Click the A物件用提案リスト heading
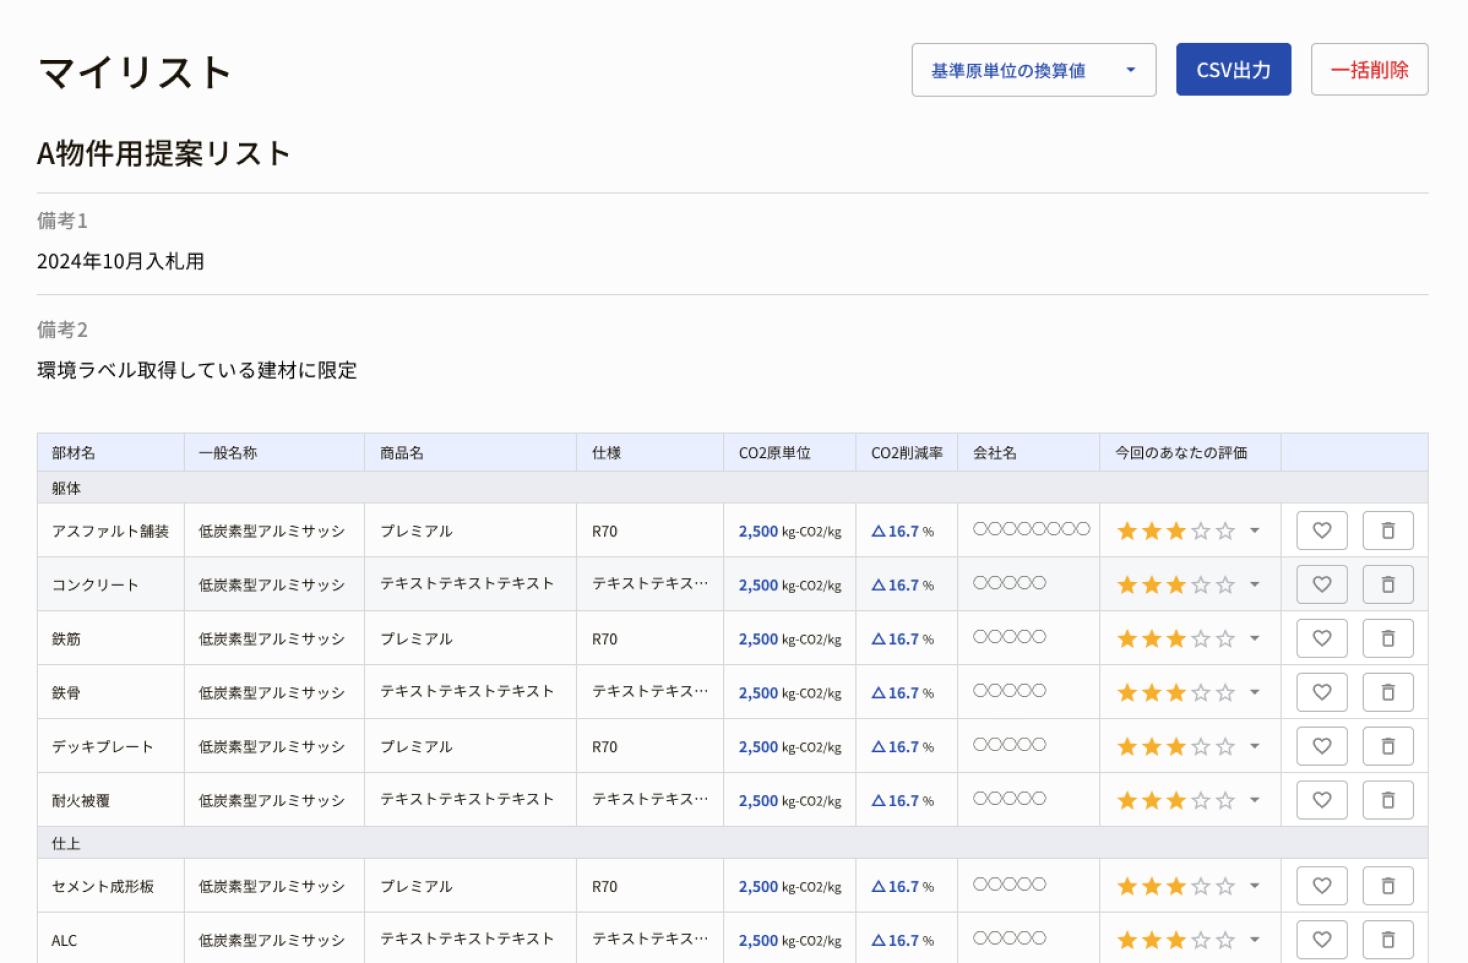 click(163, 154)
